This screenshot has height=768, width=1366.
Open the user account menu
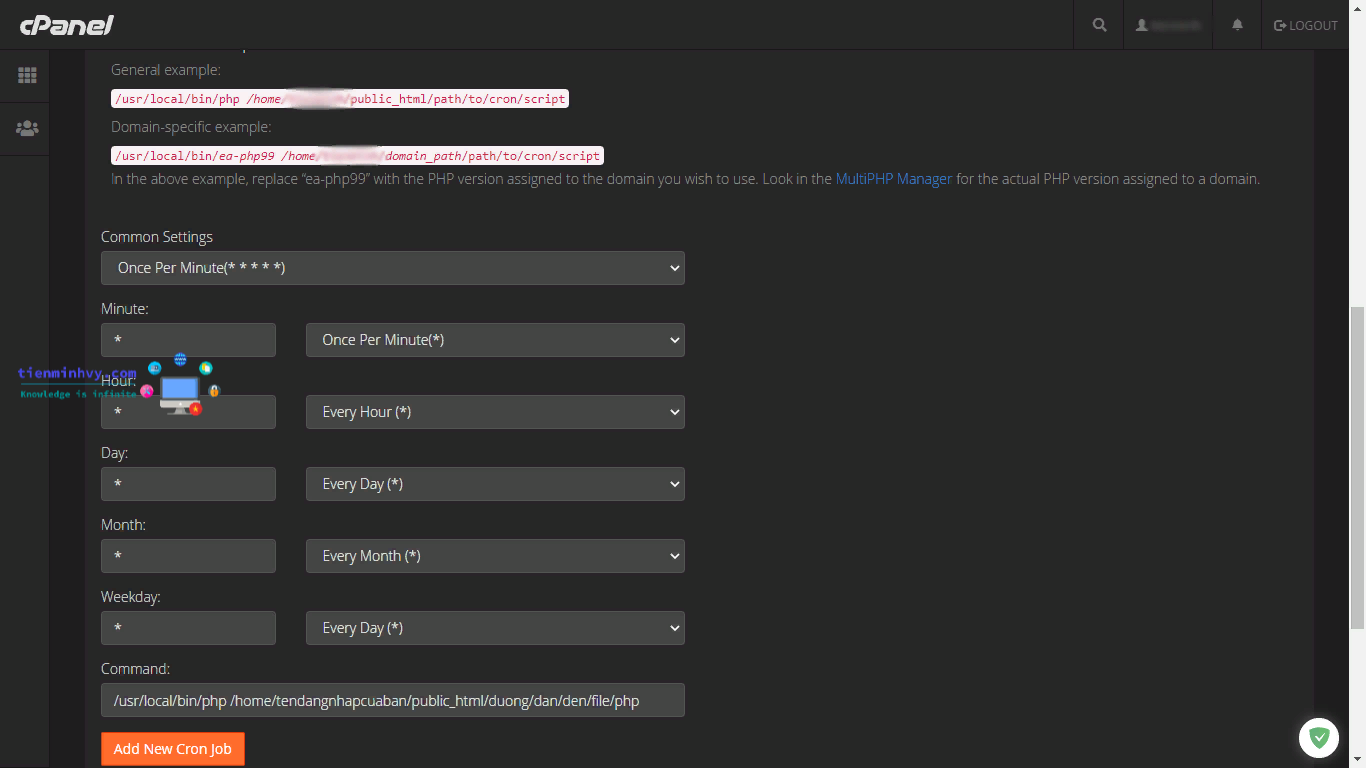pos(1168,25)
